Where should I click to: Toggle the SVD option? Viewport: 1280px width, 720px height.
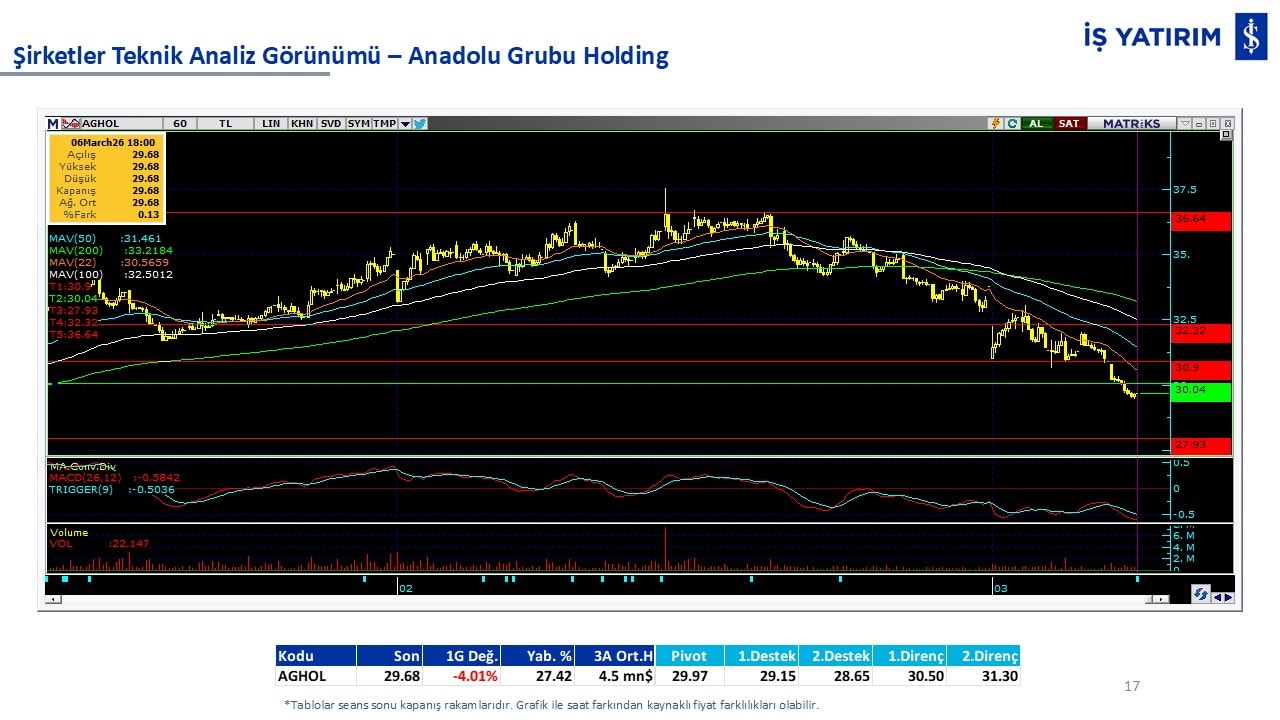331,124
